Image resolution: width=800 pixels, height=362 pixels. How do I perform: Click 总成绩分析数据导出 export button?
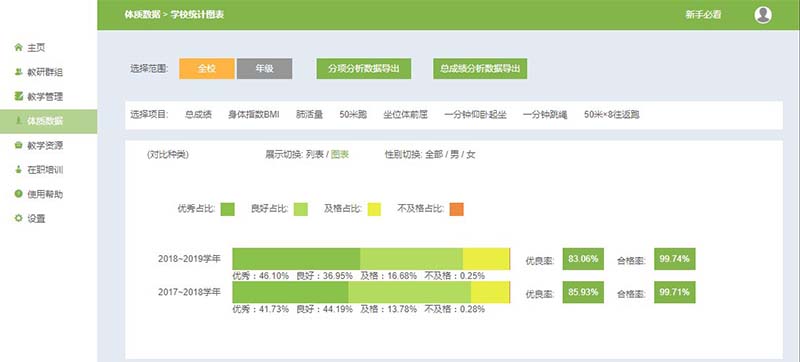point(480,68)
